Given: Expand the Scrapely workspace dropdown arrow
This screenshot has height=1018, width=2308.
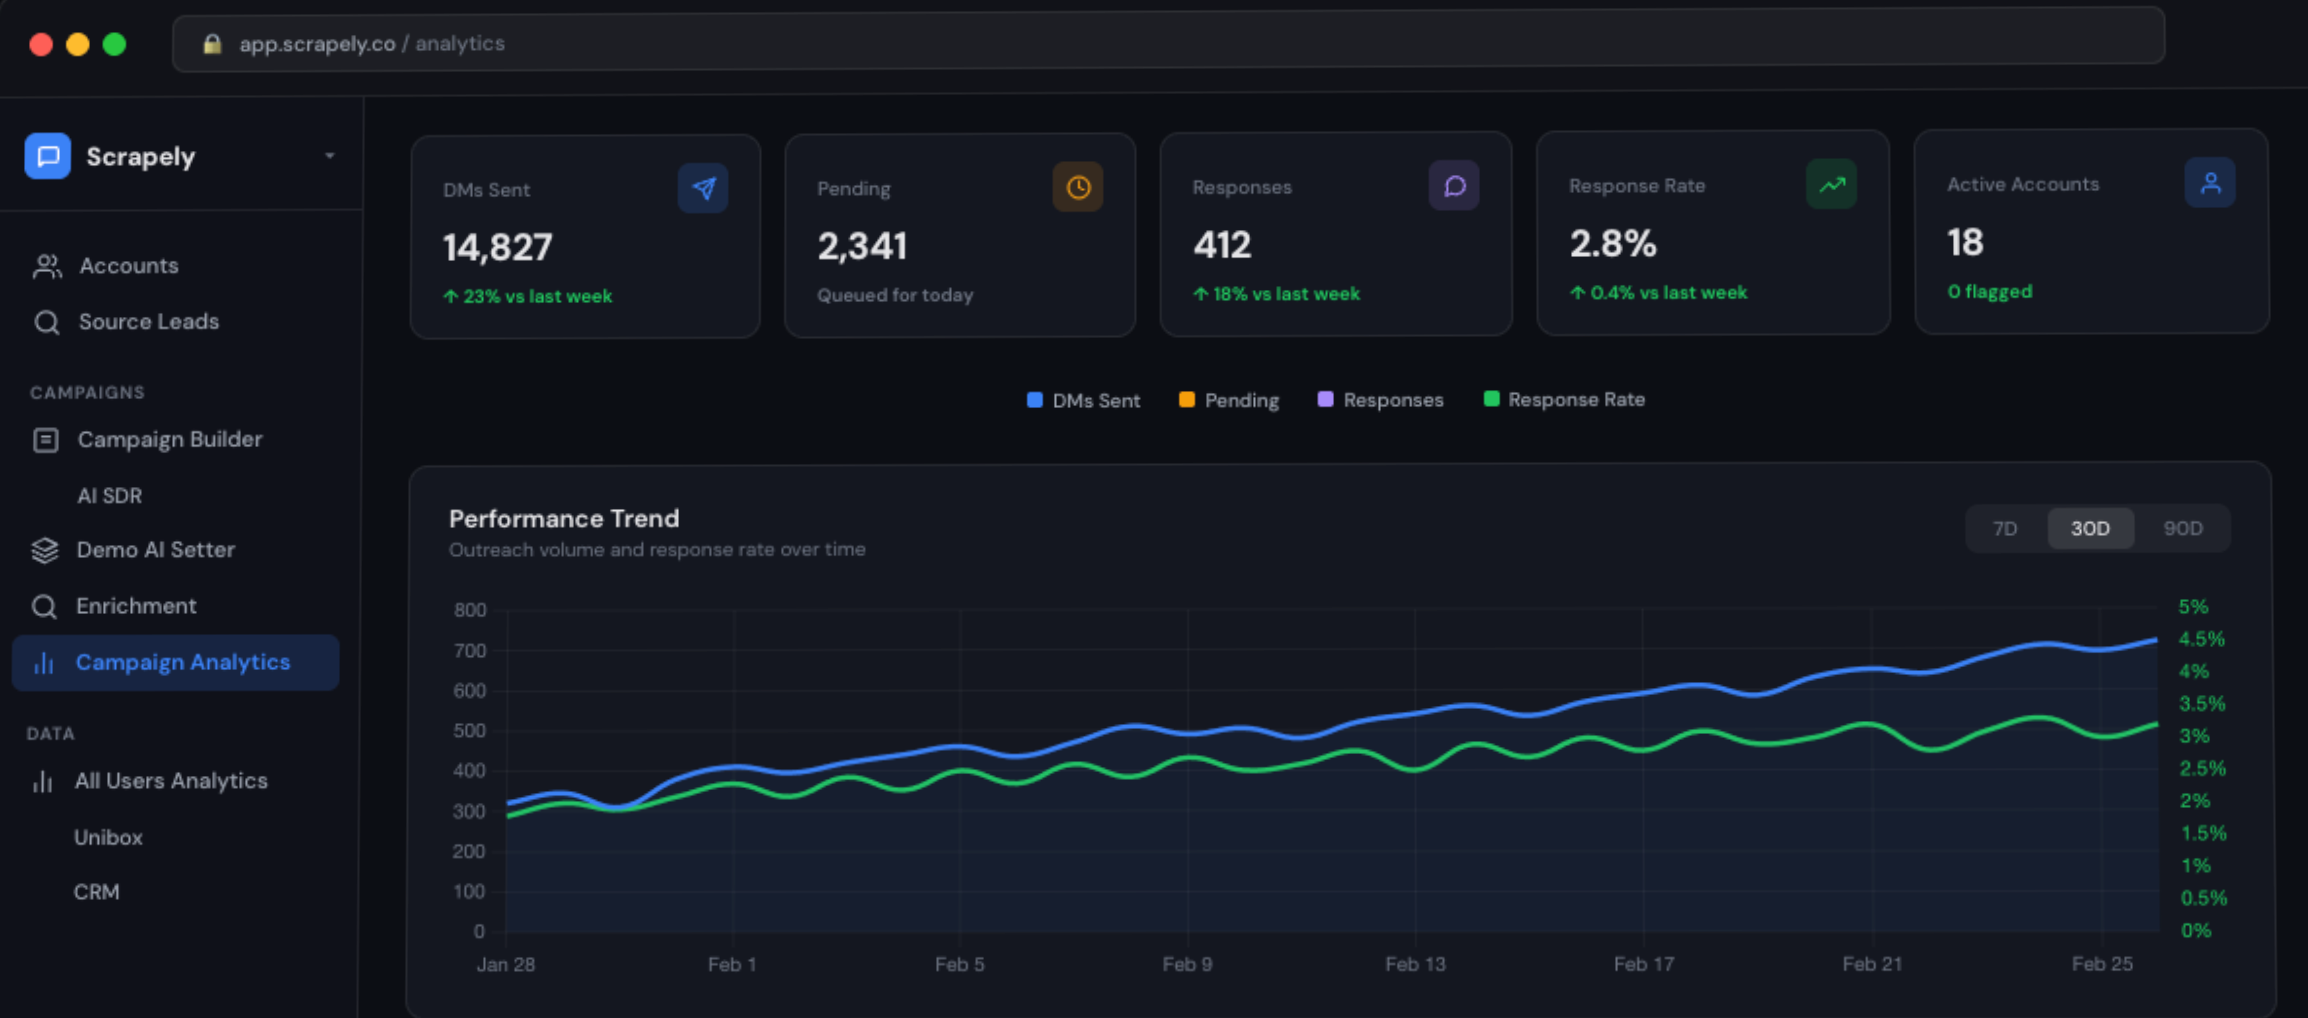Looking at the screenshot, I should tap(329, 156).
